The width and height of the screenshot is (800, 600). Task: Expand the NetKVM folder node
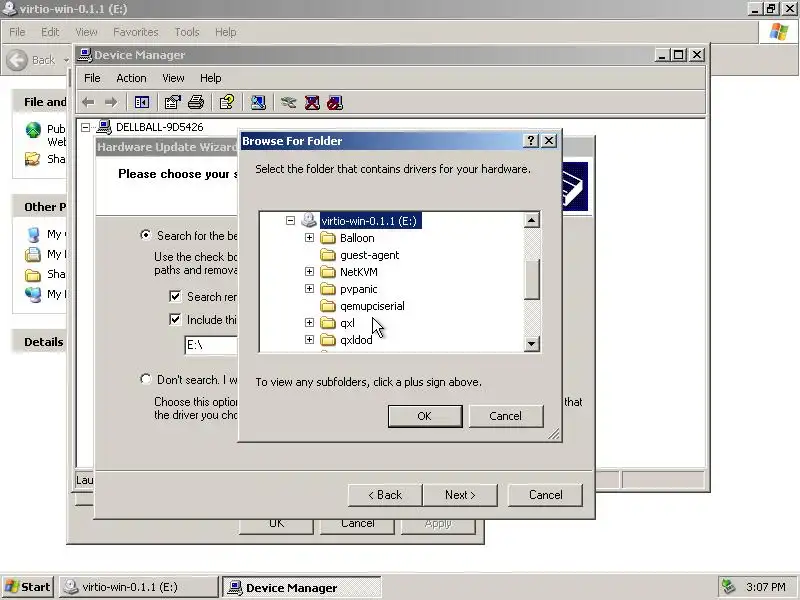point(309,271)
